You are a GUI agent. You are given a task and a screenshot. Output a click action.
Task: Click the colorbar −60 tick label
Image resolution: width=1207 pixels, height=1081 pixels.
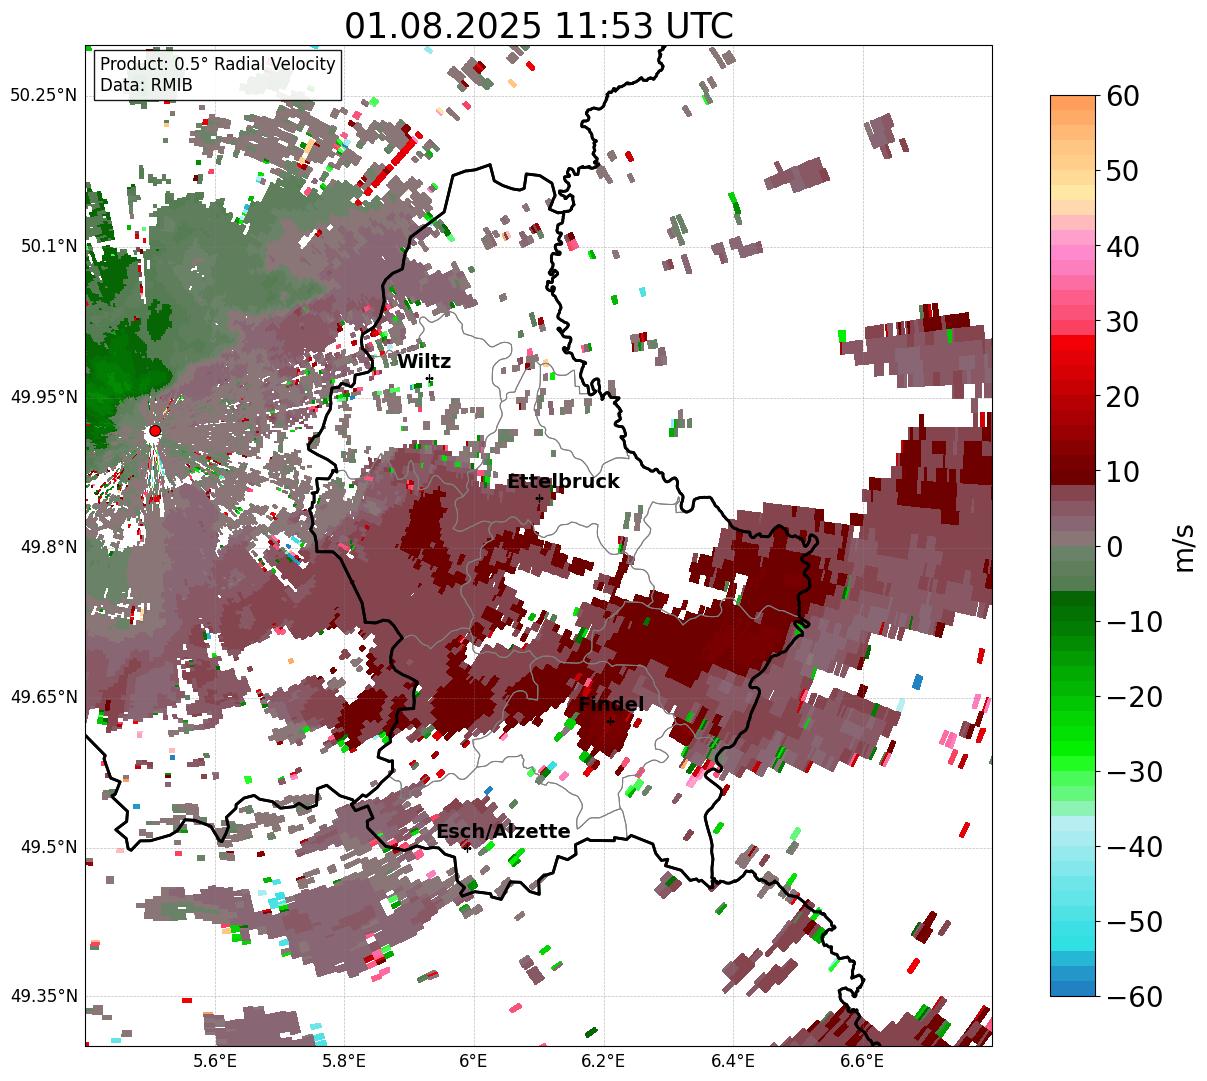pos(1133,996)
